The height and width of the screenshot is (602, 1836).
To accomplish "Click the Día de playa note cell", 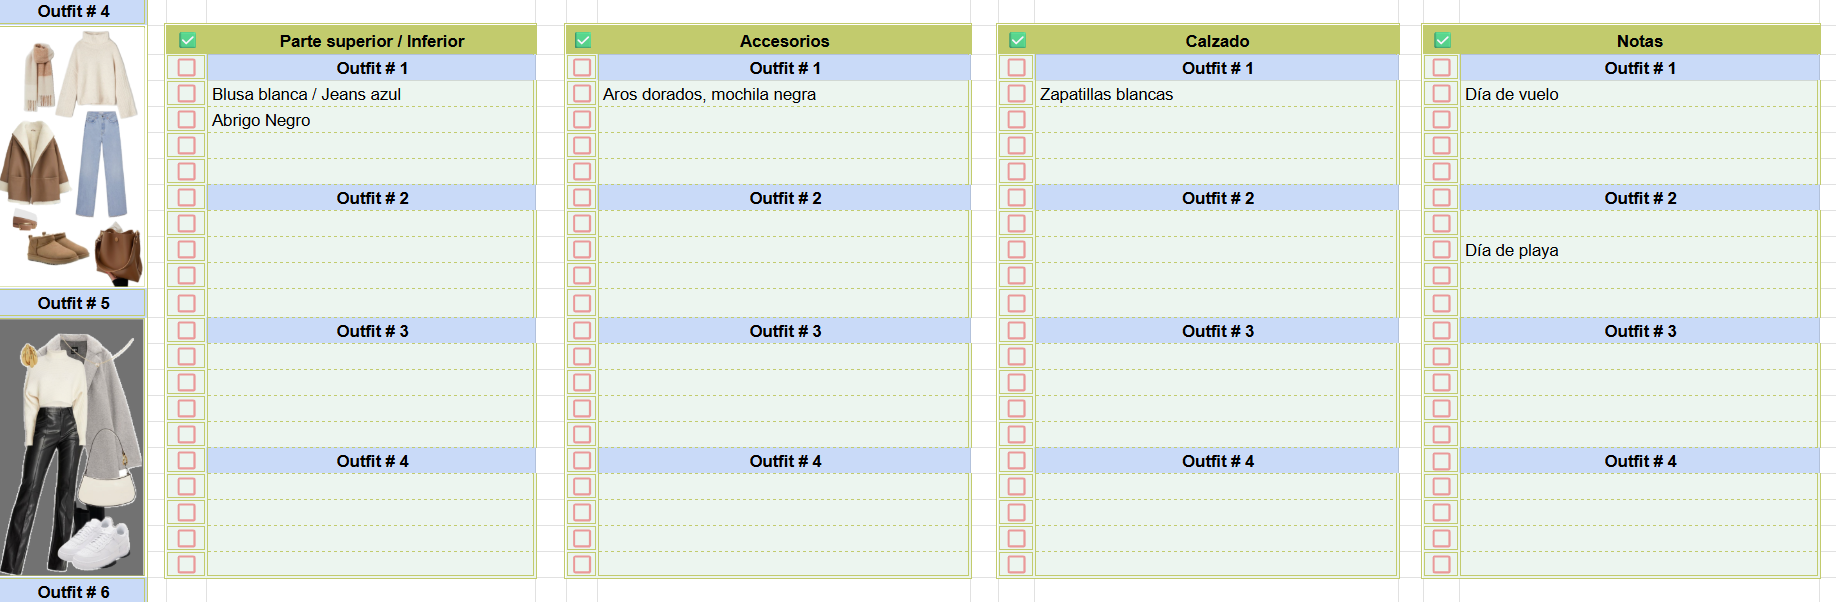I will pos(1639,250).
